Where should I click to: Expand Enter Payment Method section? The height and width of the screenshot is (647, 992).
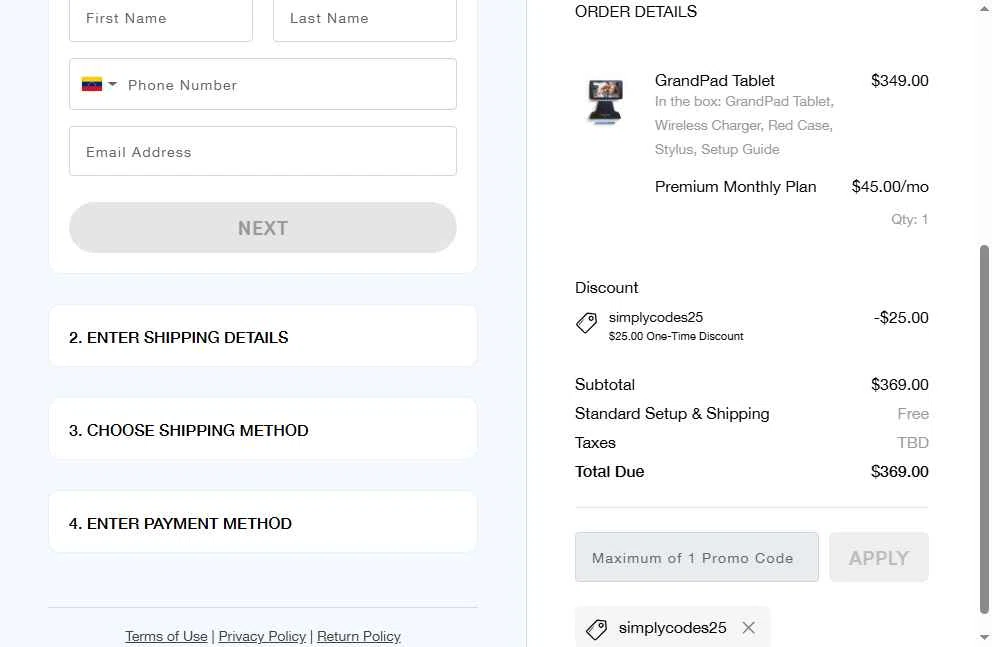pos(263,523)
